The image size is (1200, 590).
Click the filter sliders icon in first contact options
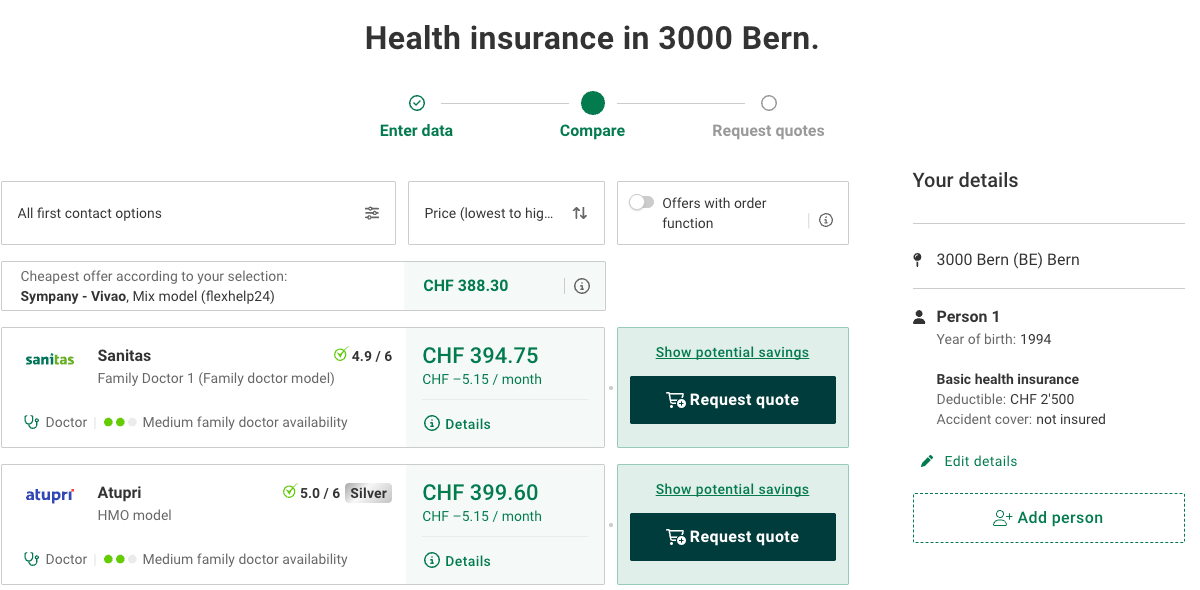pos(372,213)
